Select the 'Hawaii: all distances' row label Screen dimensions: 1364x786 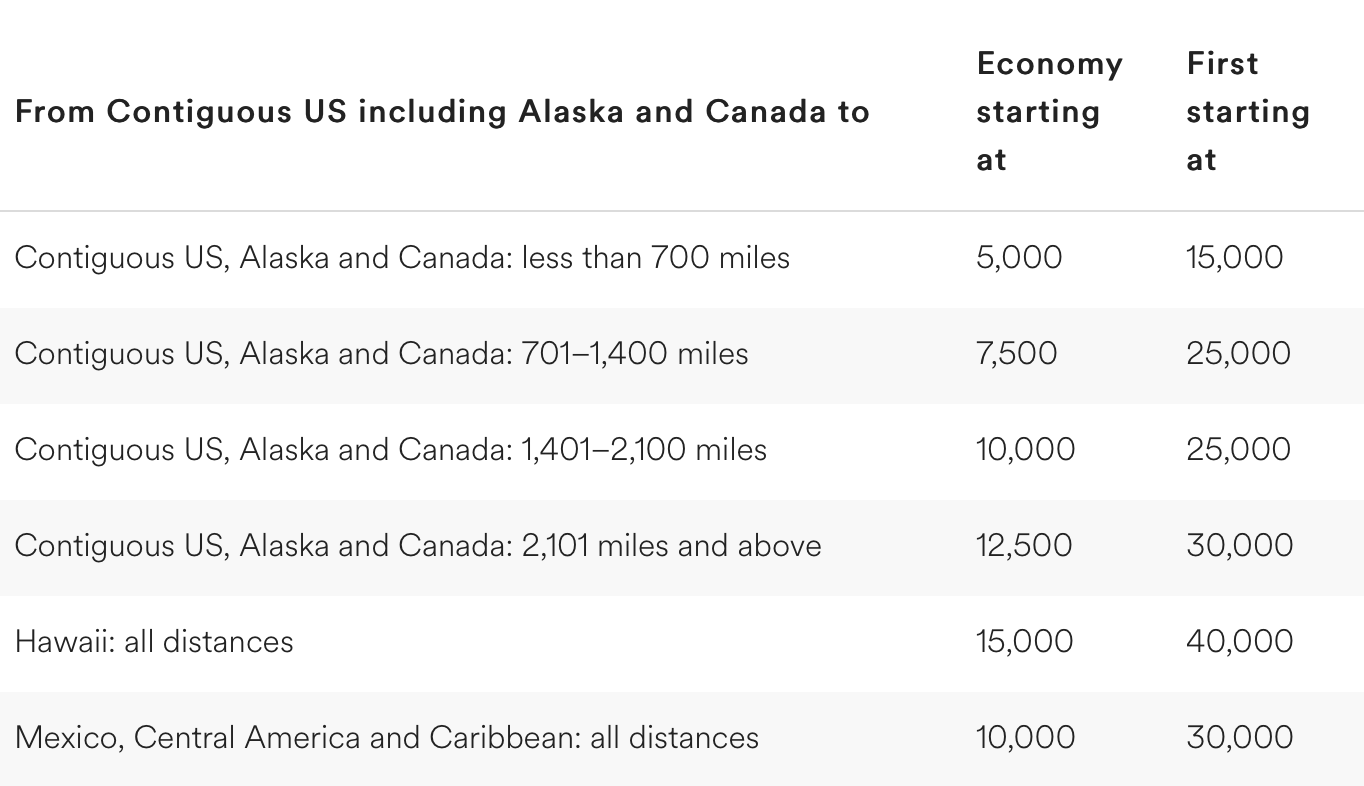coord(154,642)
